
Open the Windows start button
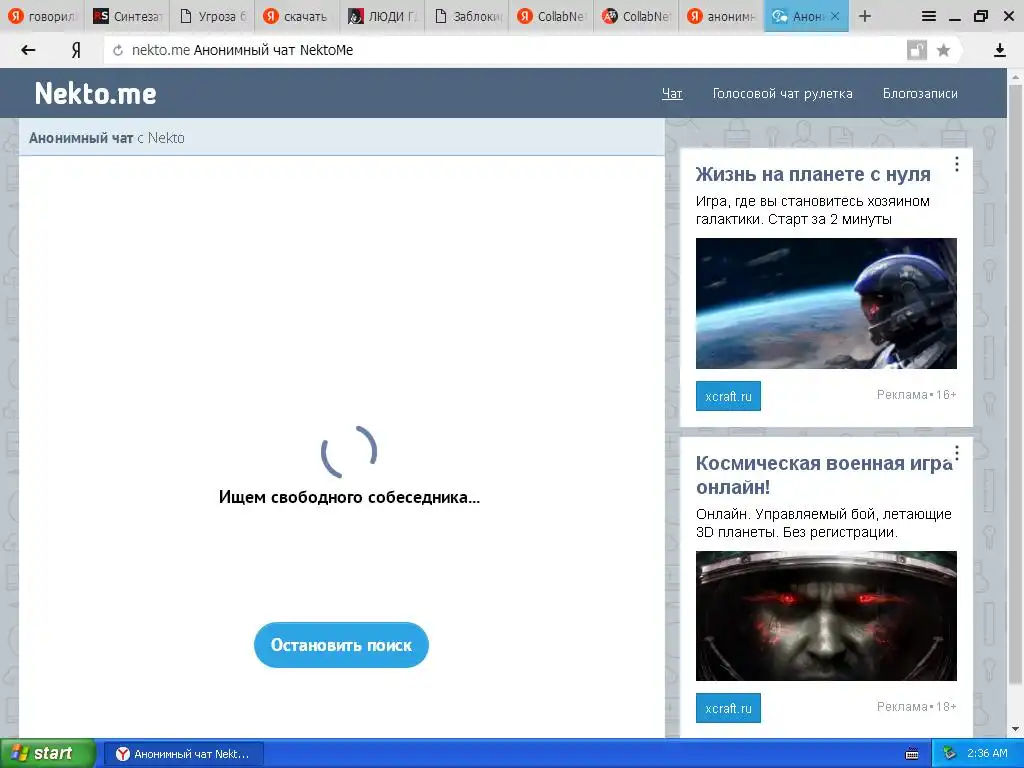(48, 754)
